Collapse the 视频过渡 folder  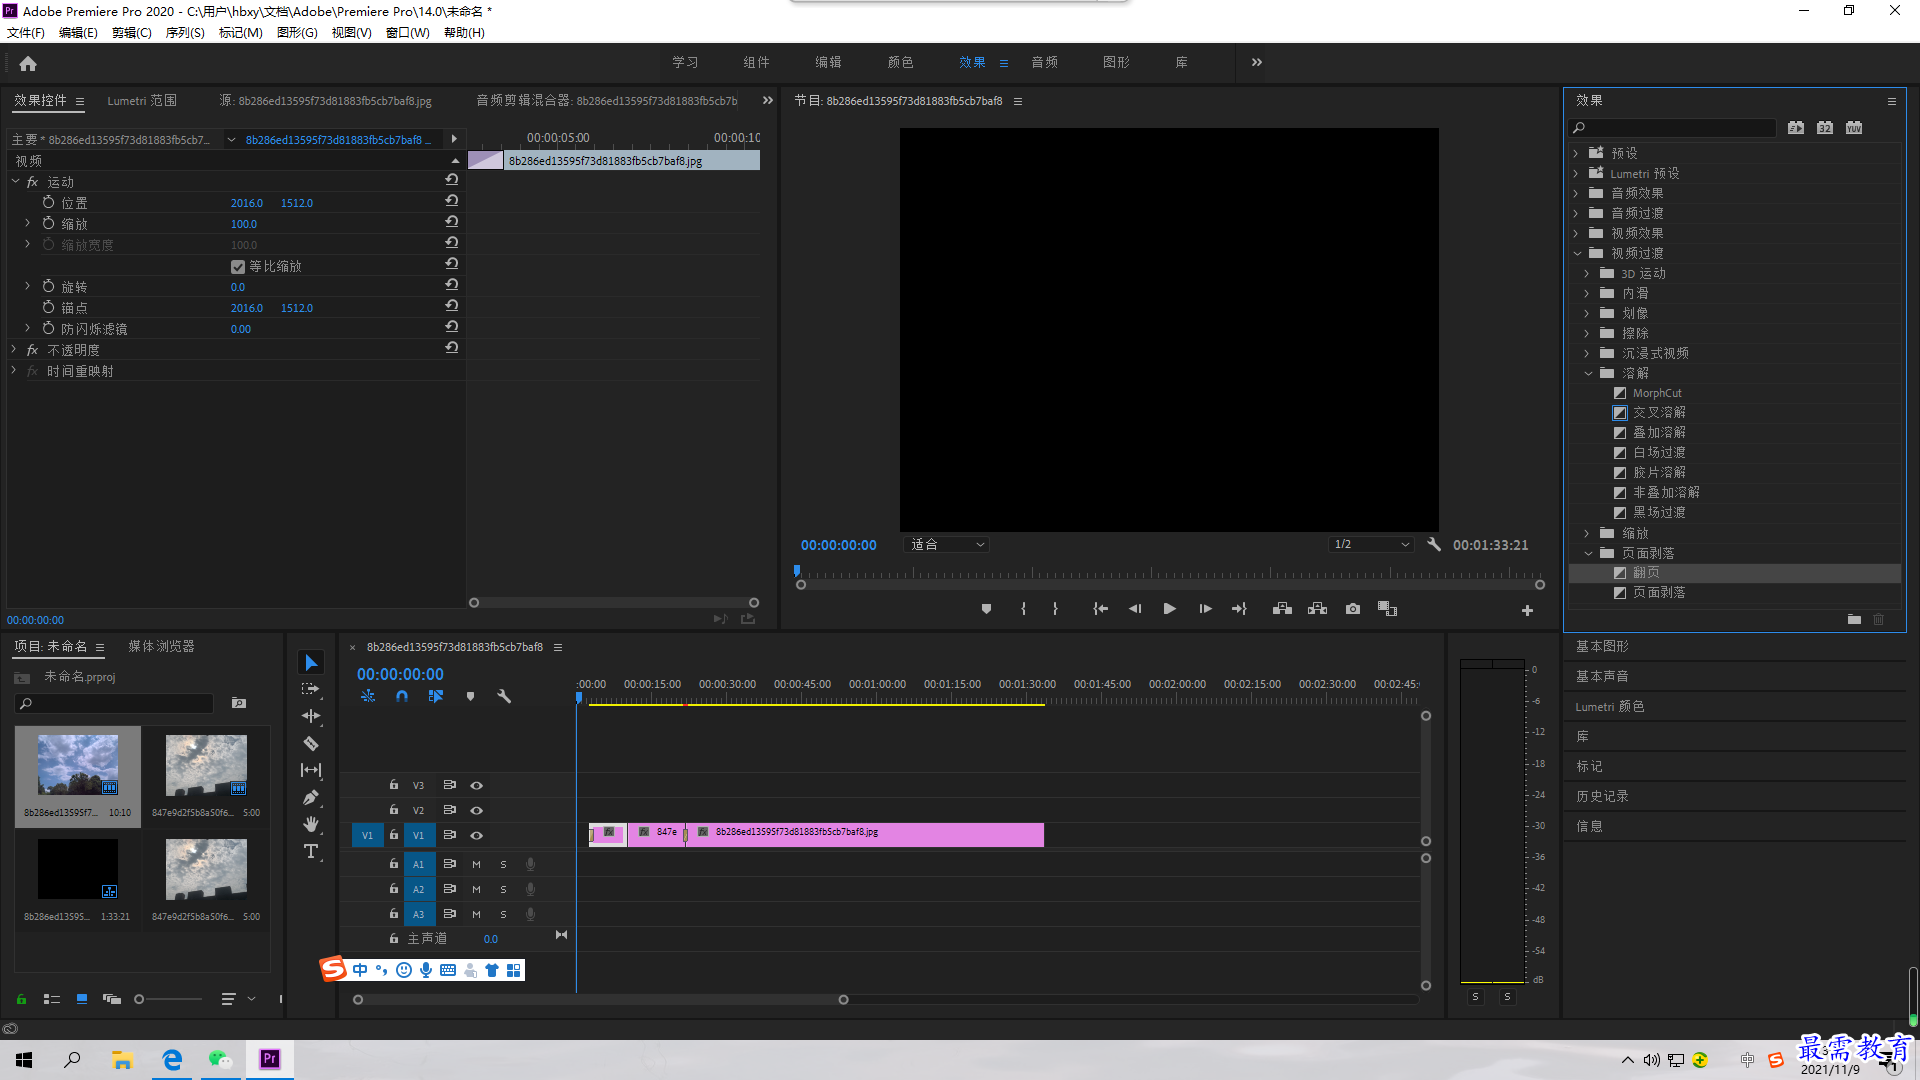pyautogui.click(x=1577, y=253)
